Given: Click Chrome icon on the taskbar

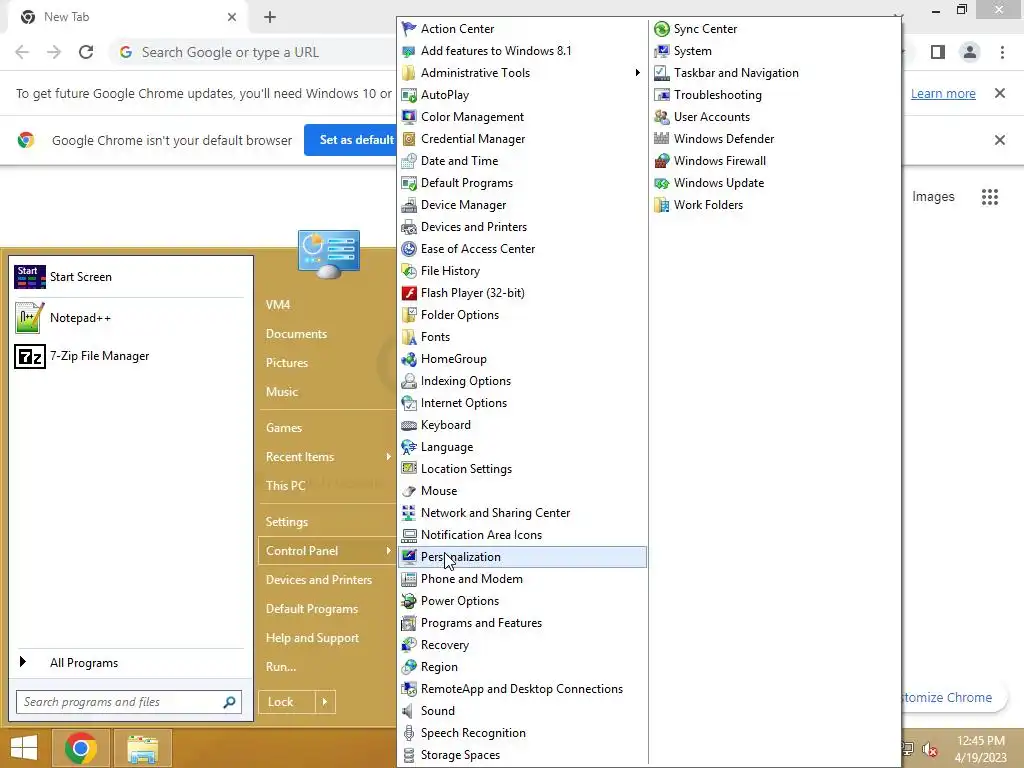Looking at the screenshot, I should click(81, 748).
